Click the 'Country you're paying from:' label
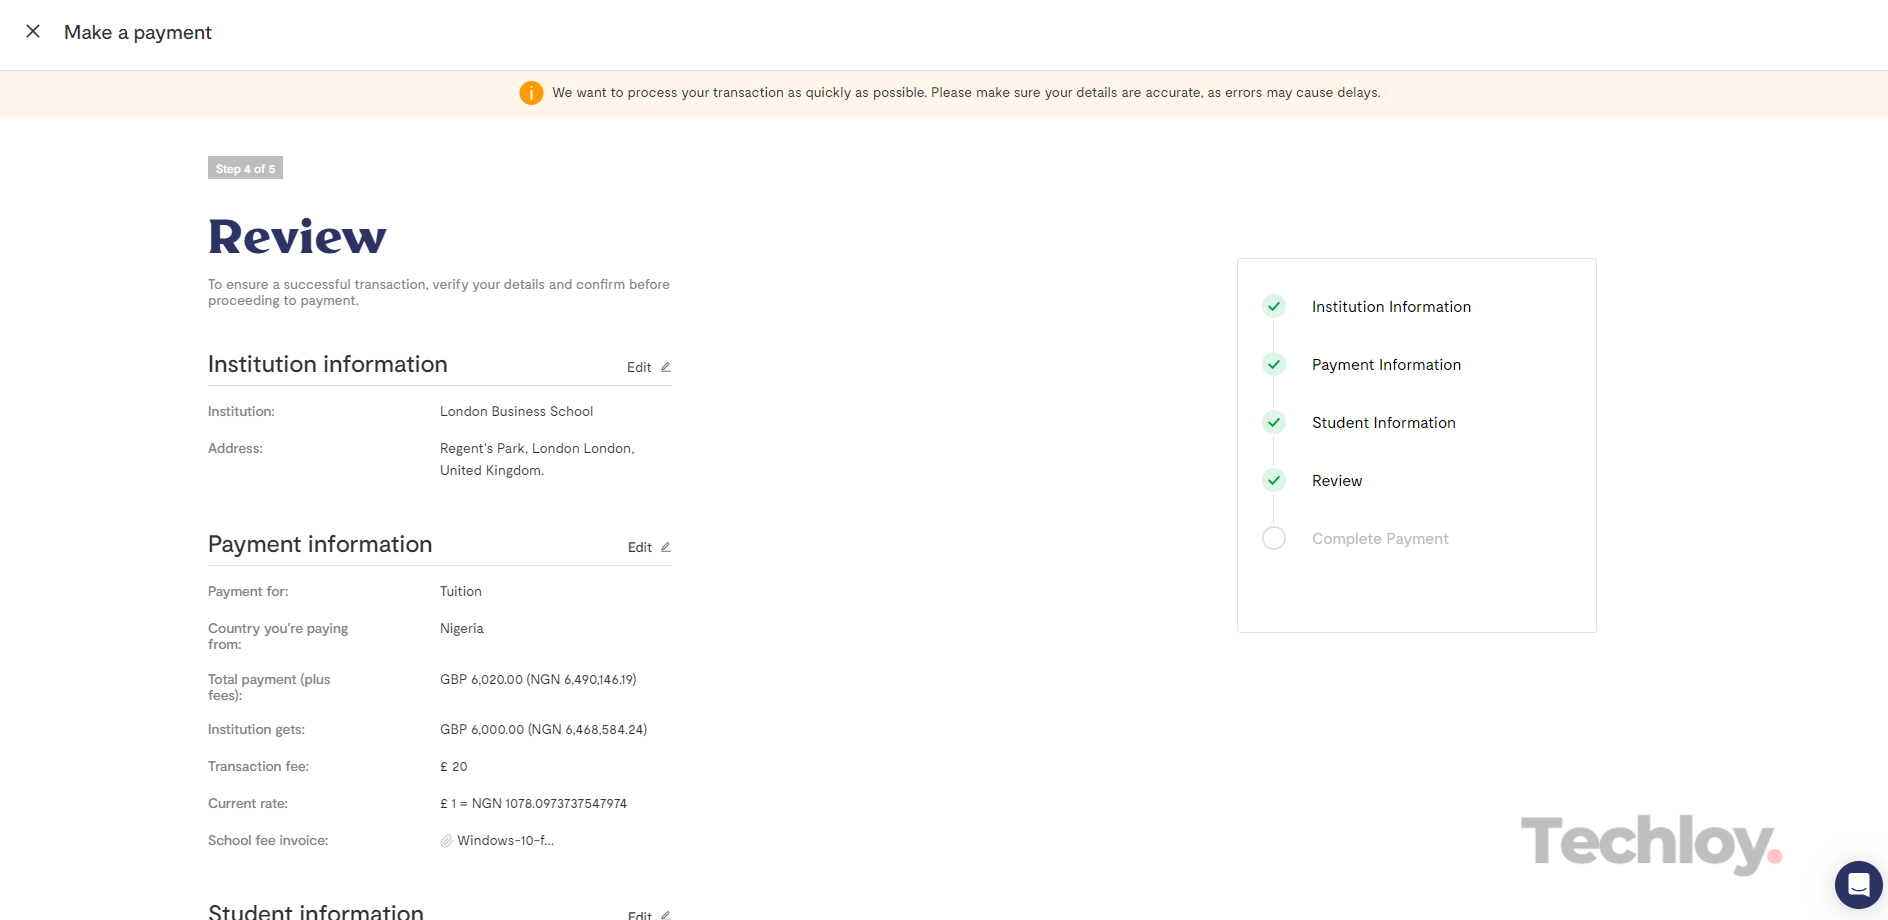The image size is (1888, 920). point(278,637)
